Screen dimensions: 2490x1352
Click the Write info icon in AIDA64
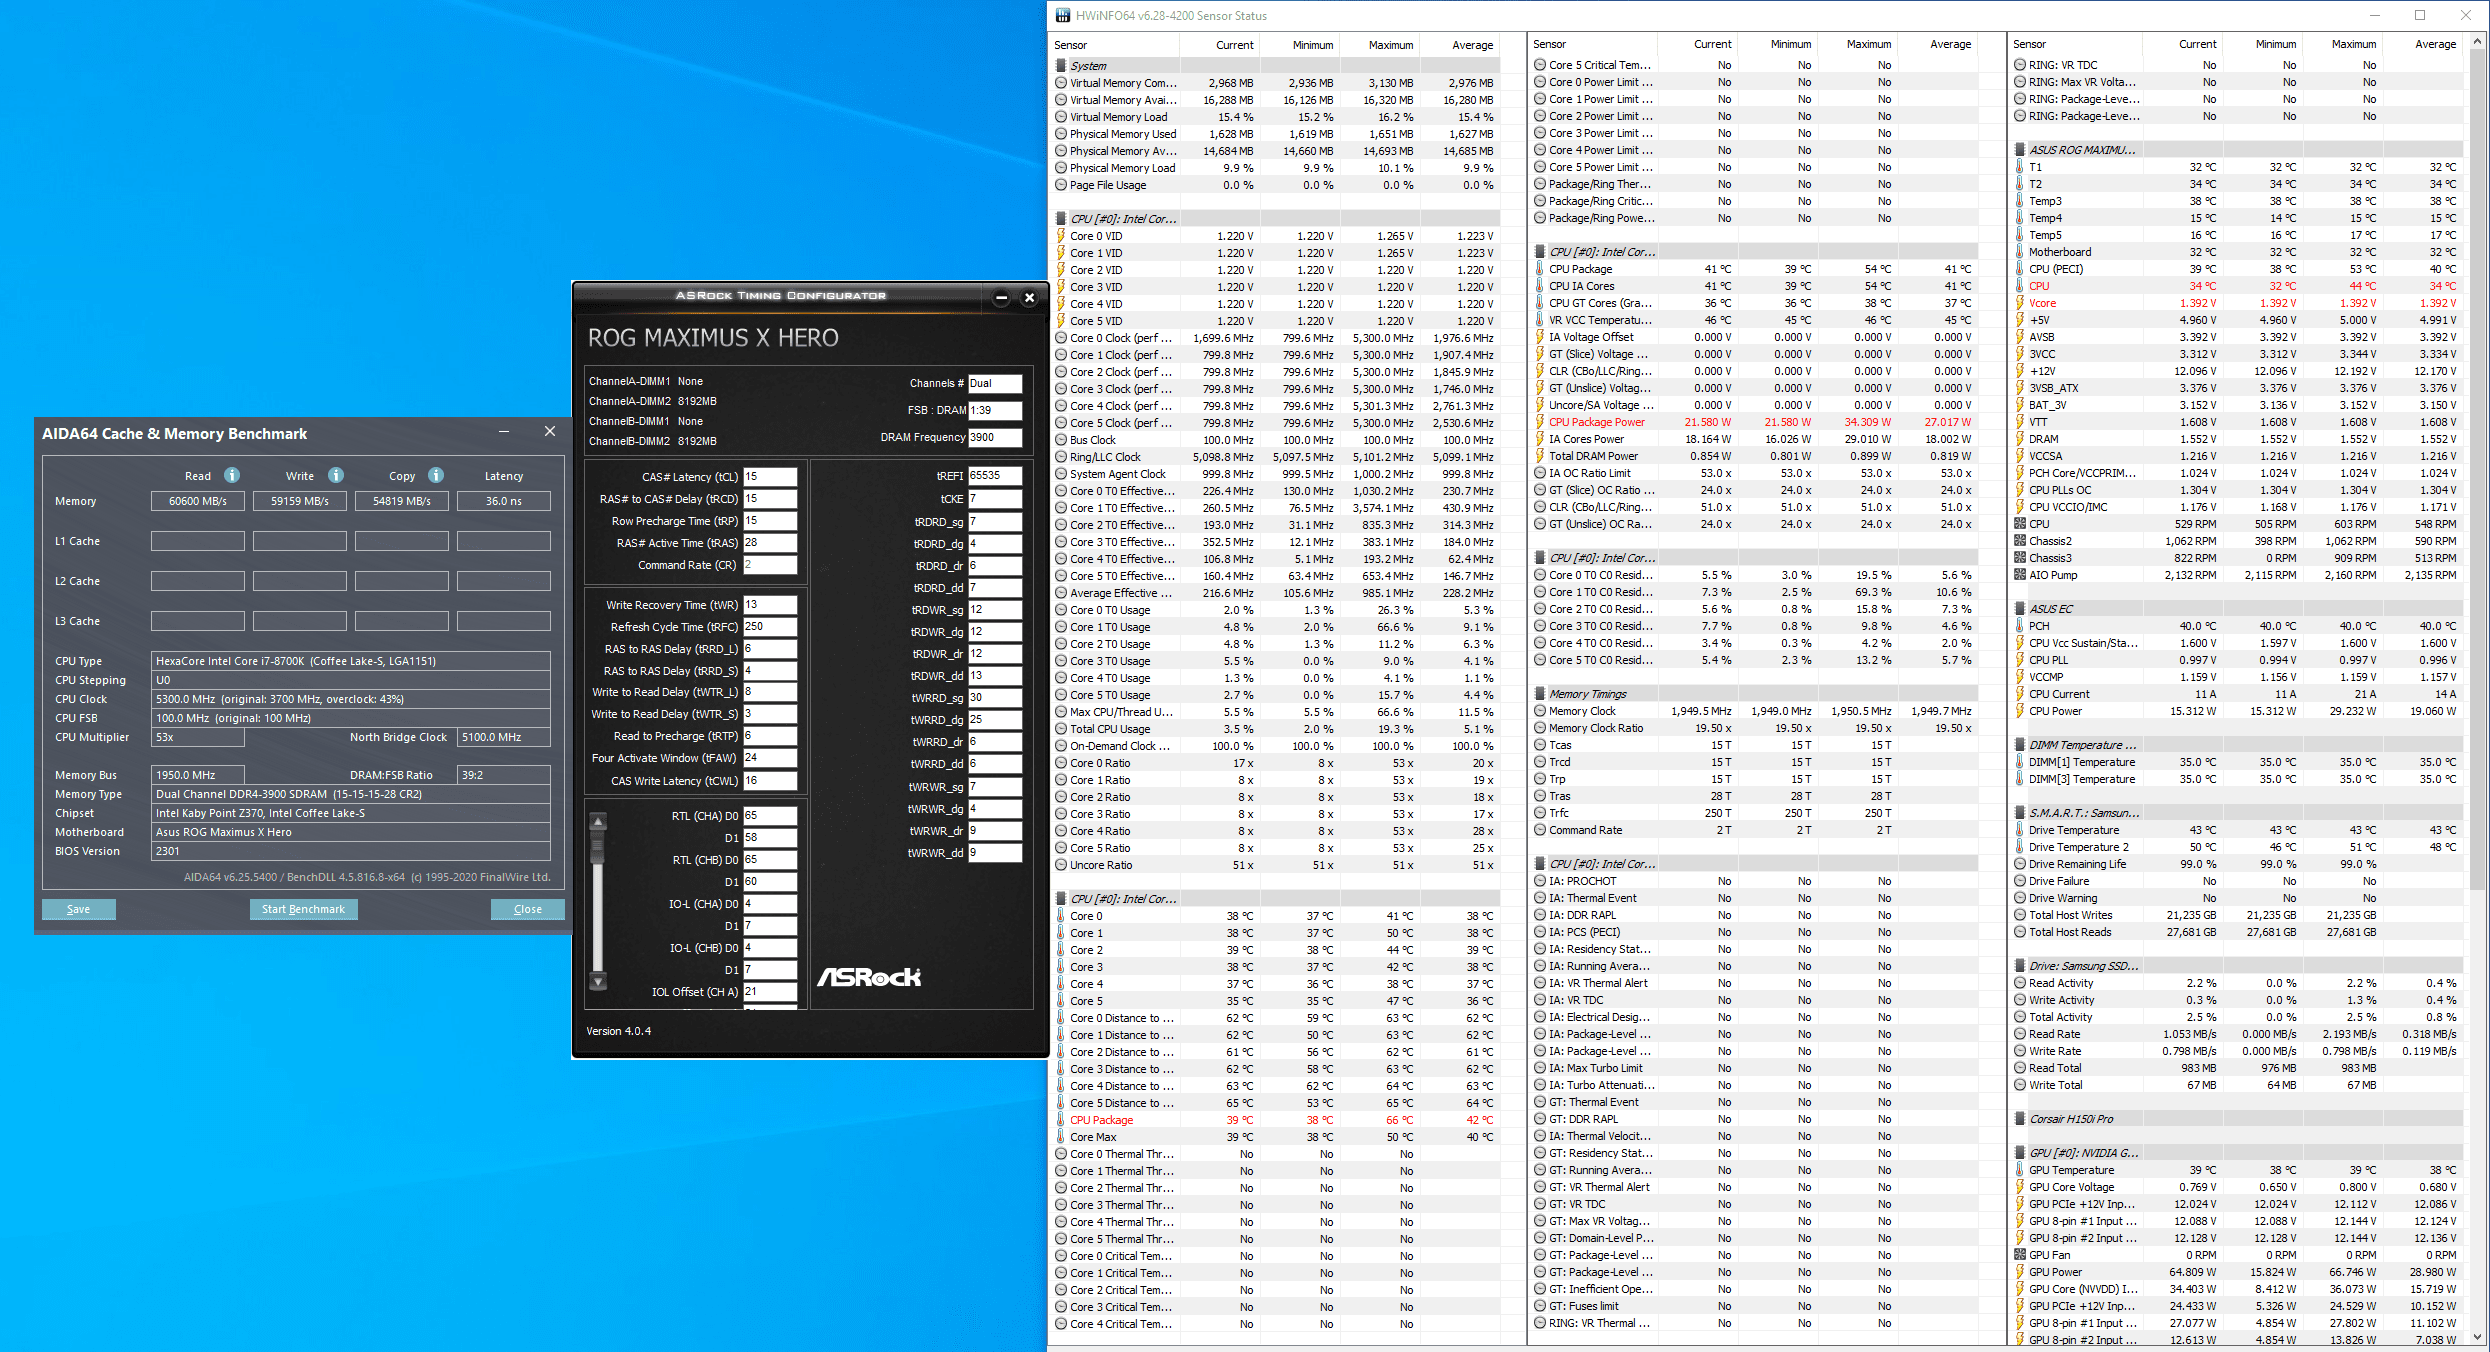[336, 475]
